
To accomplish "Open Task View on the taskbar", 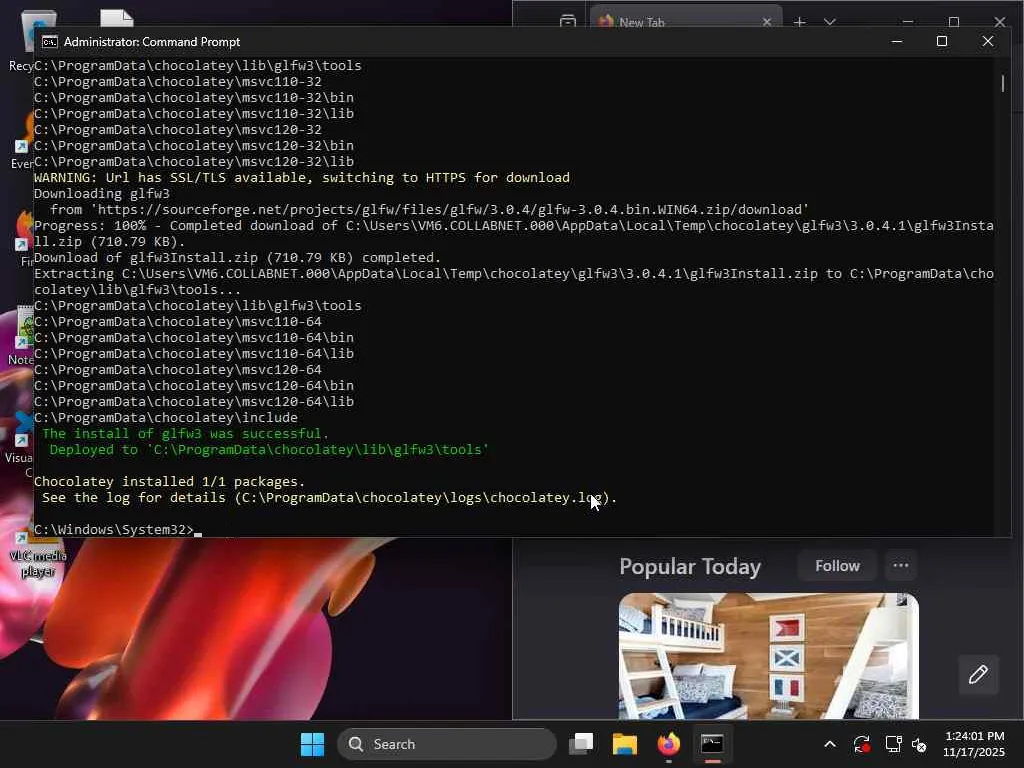I will (x=581, y=744).
